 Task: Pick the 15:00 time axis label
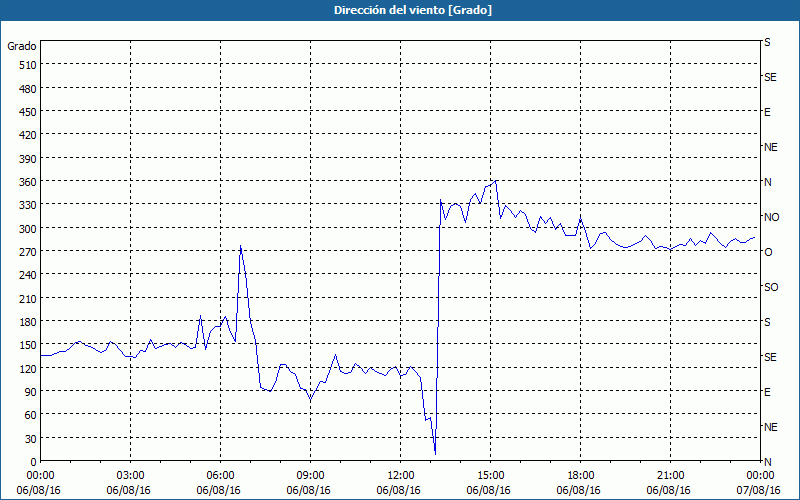tap(490, 476)
